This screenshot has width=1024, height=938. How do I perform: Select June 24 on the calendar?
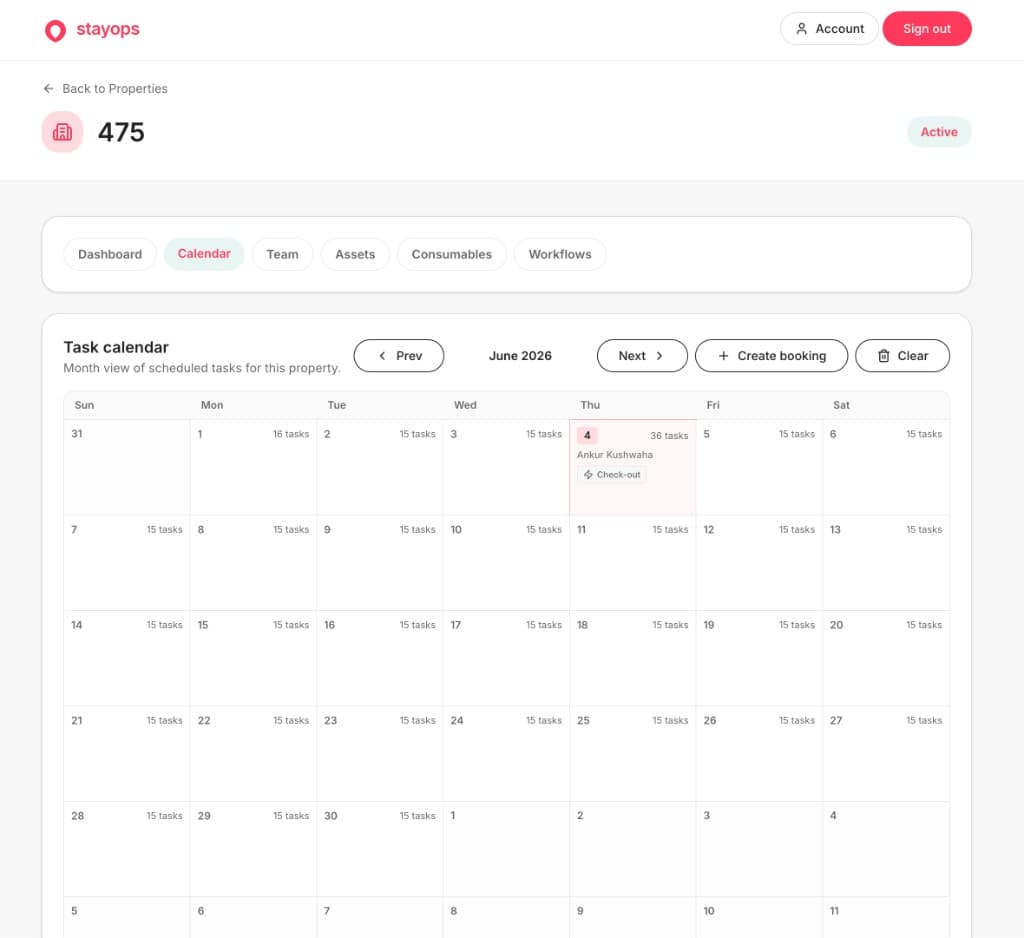coord(506,753)
